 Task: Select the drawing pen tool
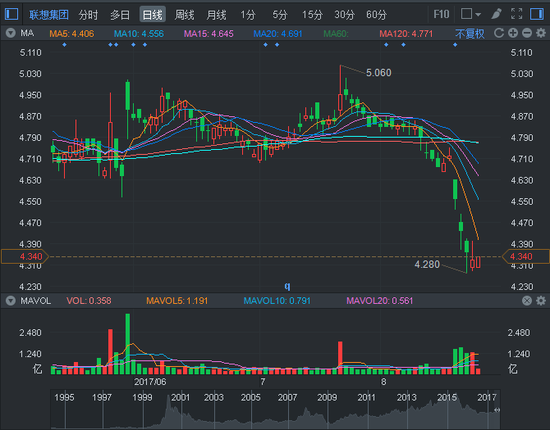(496, 14)
